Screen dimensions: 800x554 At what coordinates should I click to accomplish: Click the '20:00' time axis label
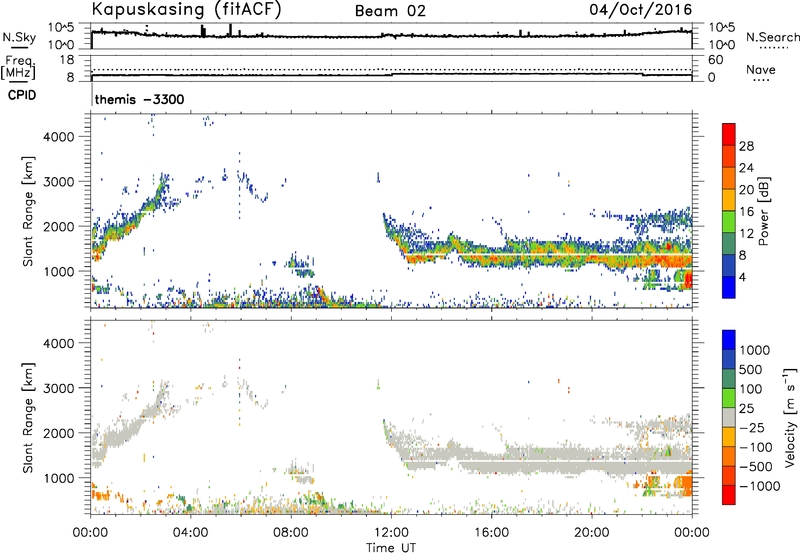tap(591, 533)
